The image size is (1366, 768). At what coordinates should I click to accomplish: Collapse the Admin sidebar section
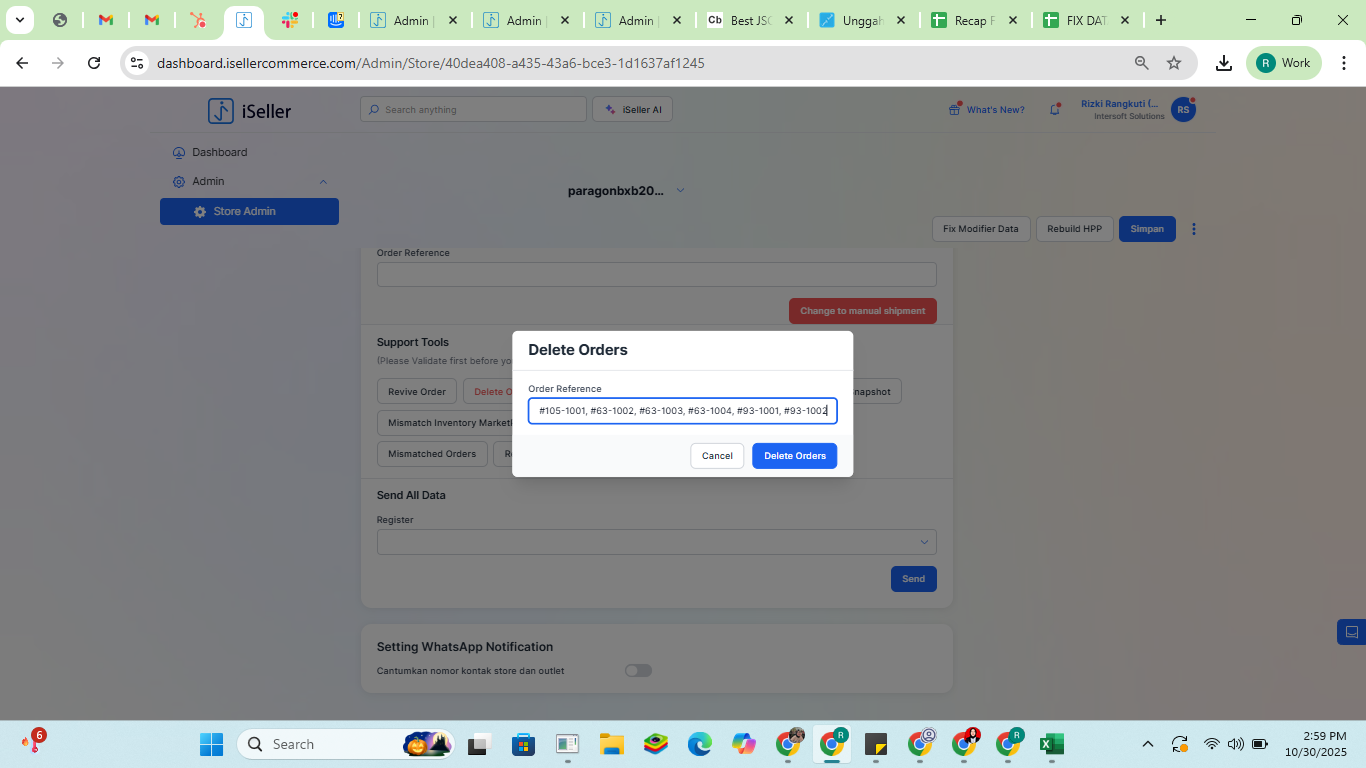click(x=323, y=182)
